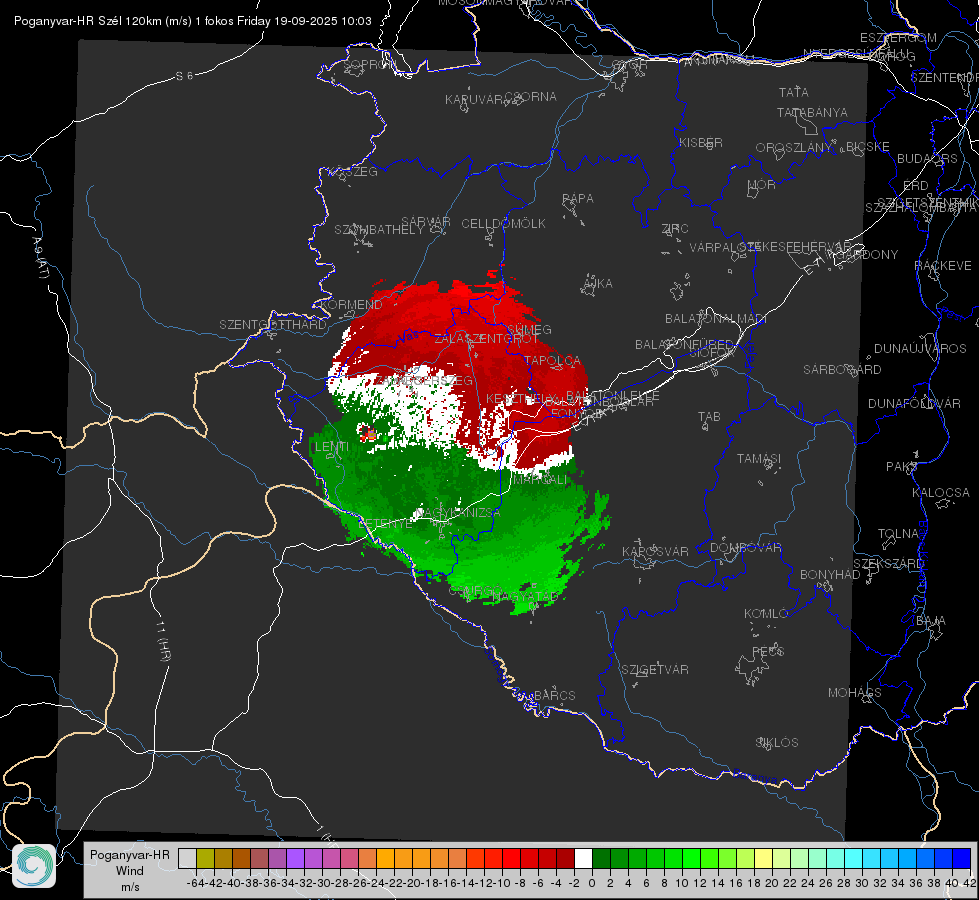Click the 11 (HR) road label
This screenshot has height=900, width=979.
point(164,640)
